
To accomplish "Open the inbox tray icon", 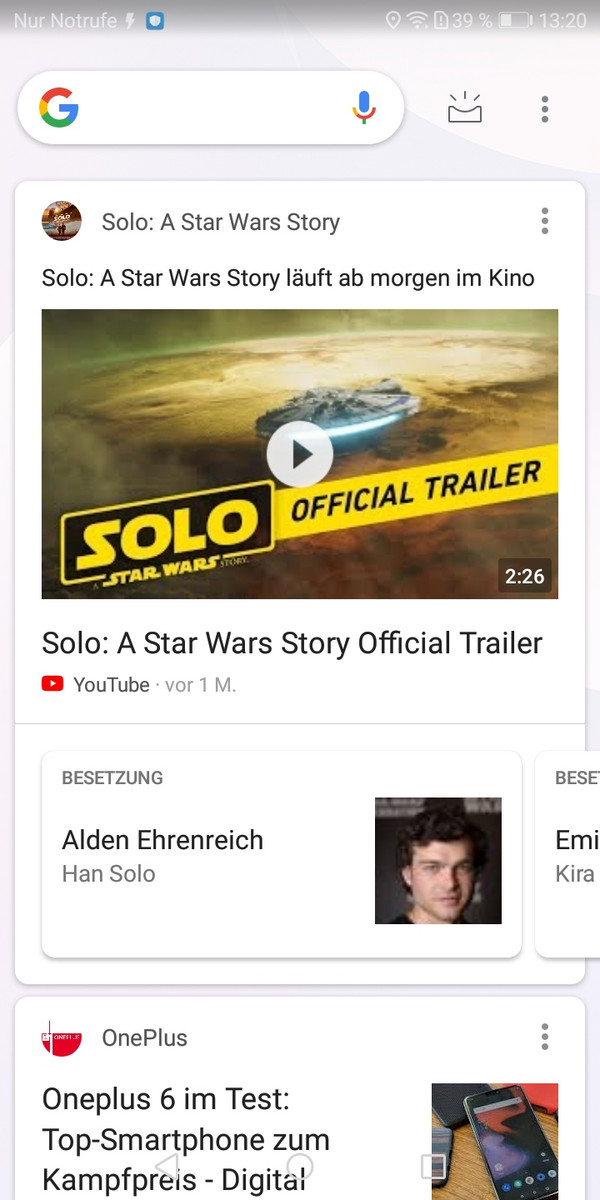I will point(465,108).
